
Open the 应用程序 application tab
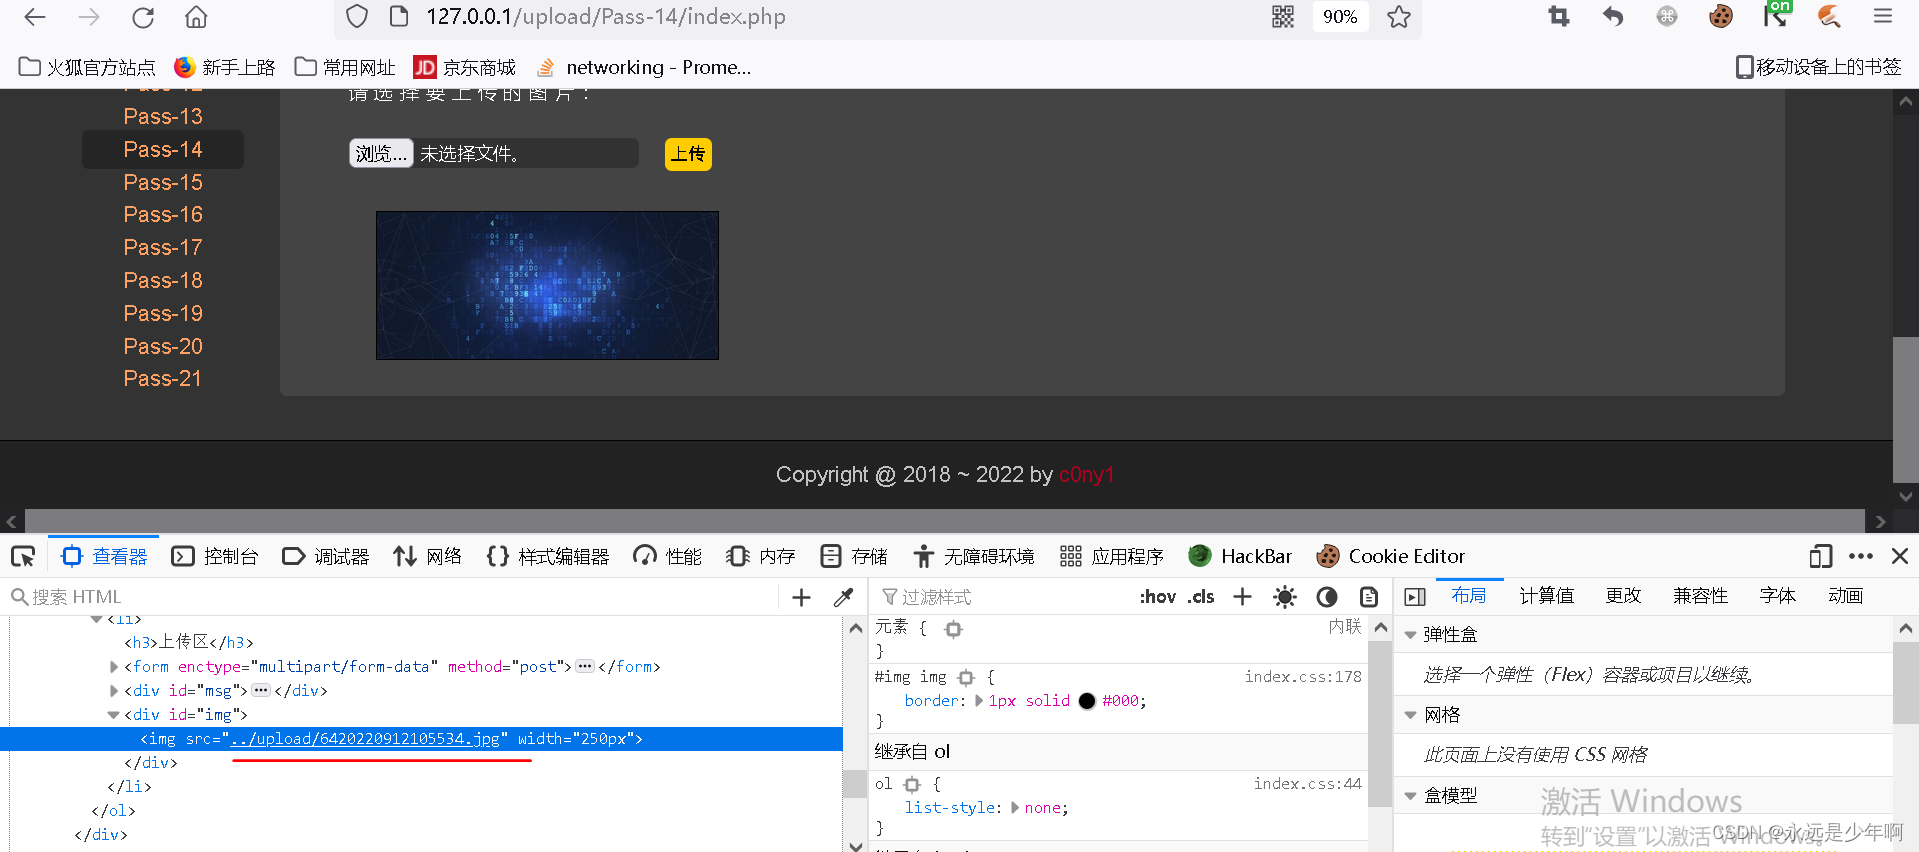[x=1112, y=556]
